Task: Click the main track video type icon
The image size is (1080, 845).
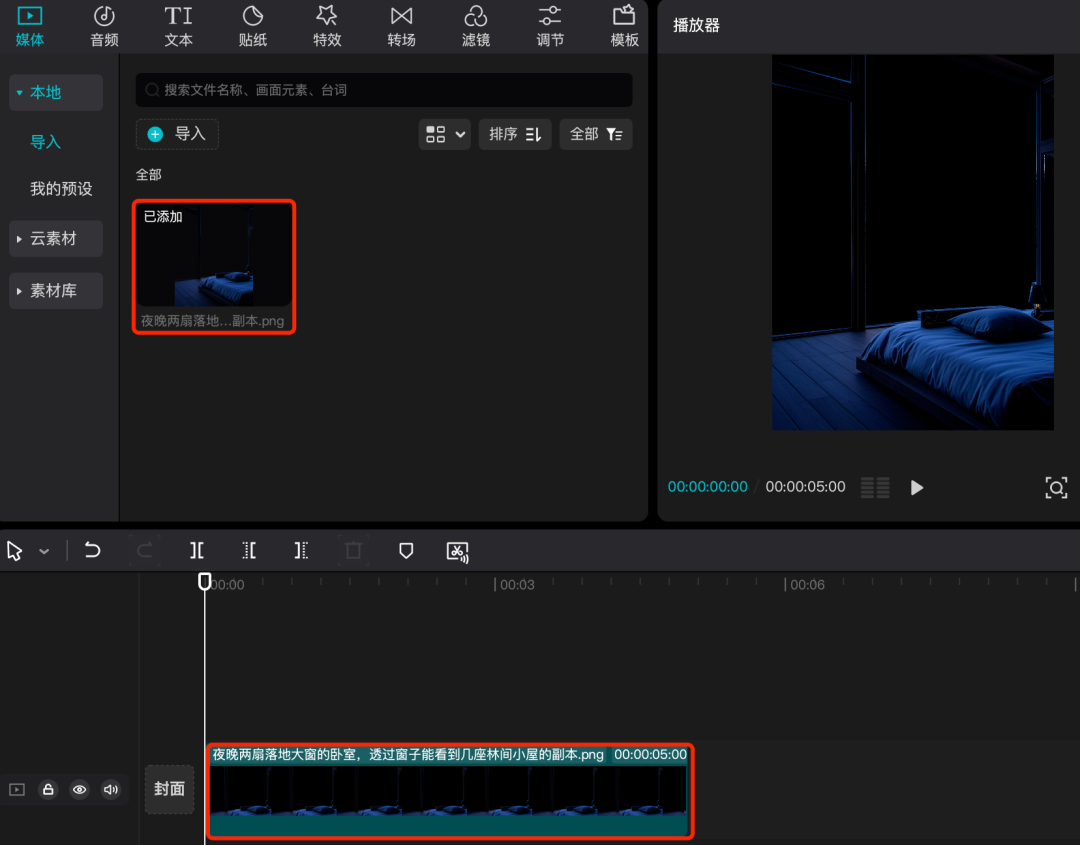Action: pyautogui.click(x=17, y=789)
